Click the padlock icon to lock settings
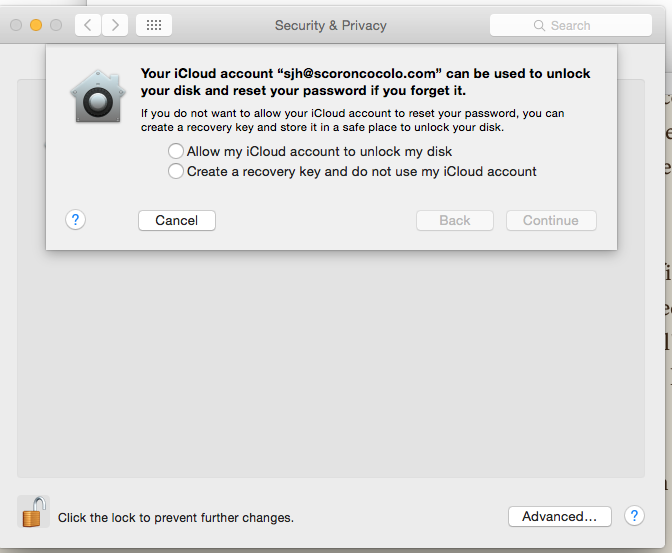Screen dimensions: 672x553 [33, 511]
